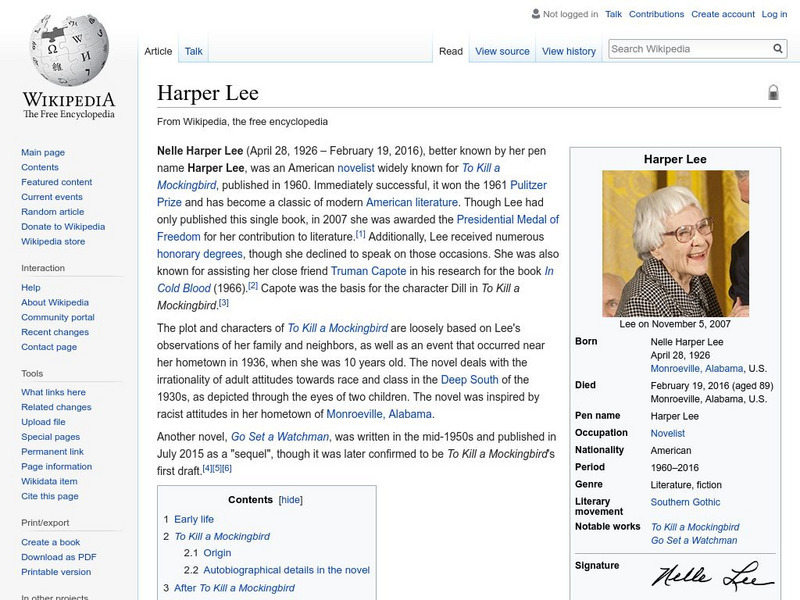Image resolution: width=800 pixels, height=600 pixels.
Task: Open Southern Gothic in infobox
Action: pyautogui.click(x=685, y=503)
